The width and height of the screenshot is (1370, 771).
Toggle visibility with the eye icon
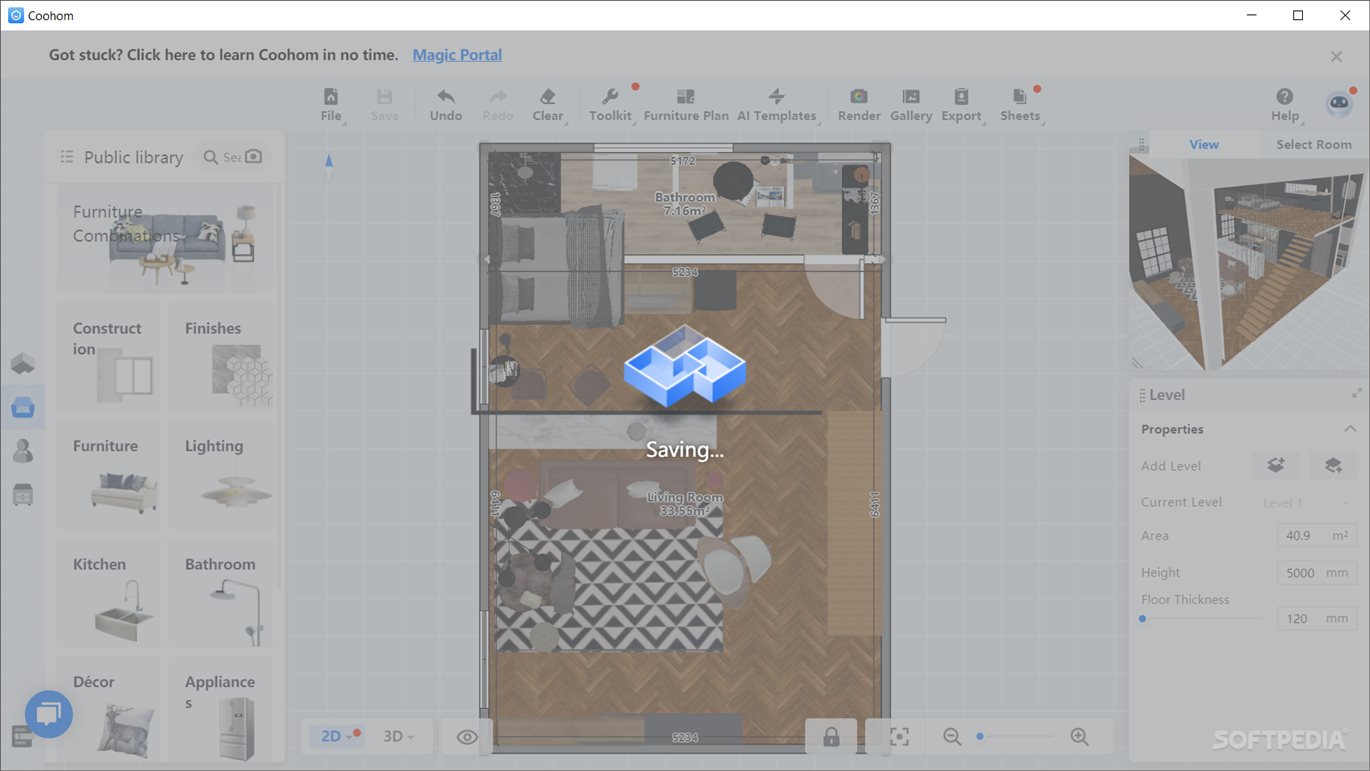point(467,737)
